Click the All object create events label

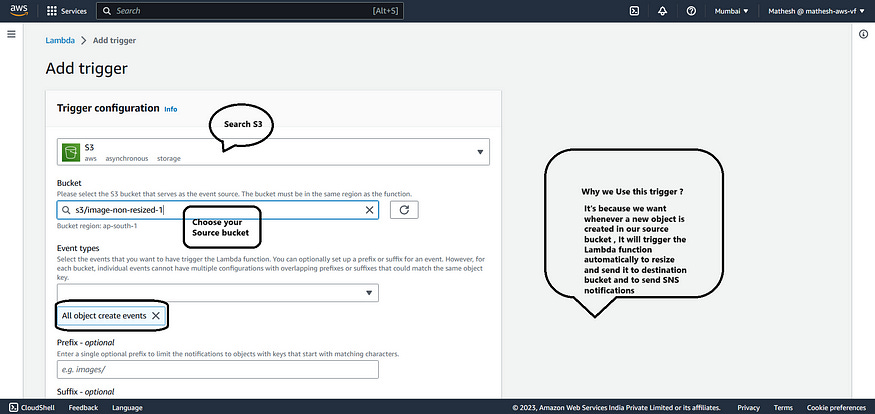pos(104,316)
